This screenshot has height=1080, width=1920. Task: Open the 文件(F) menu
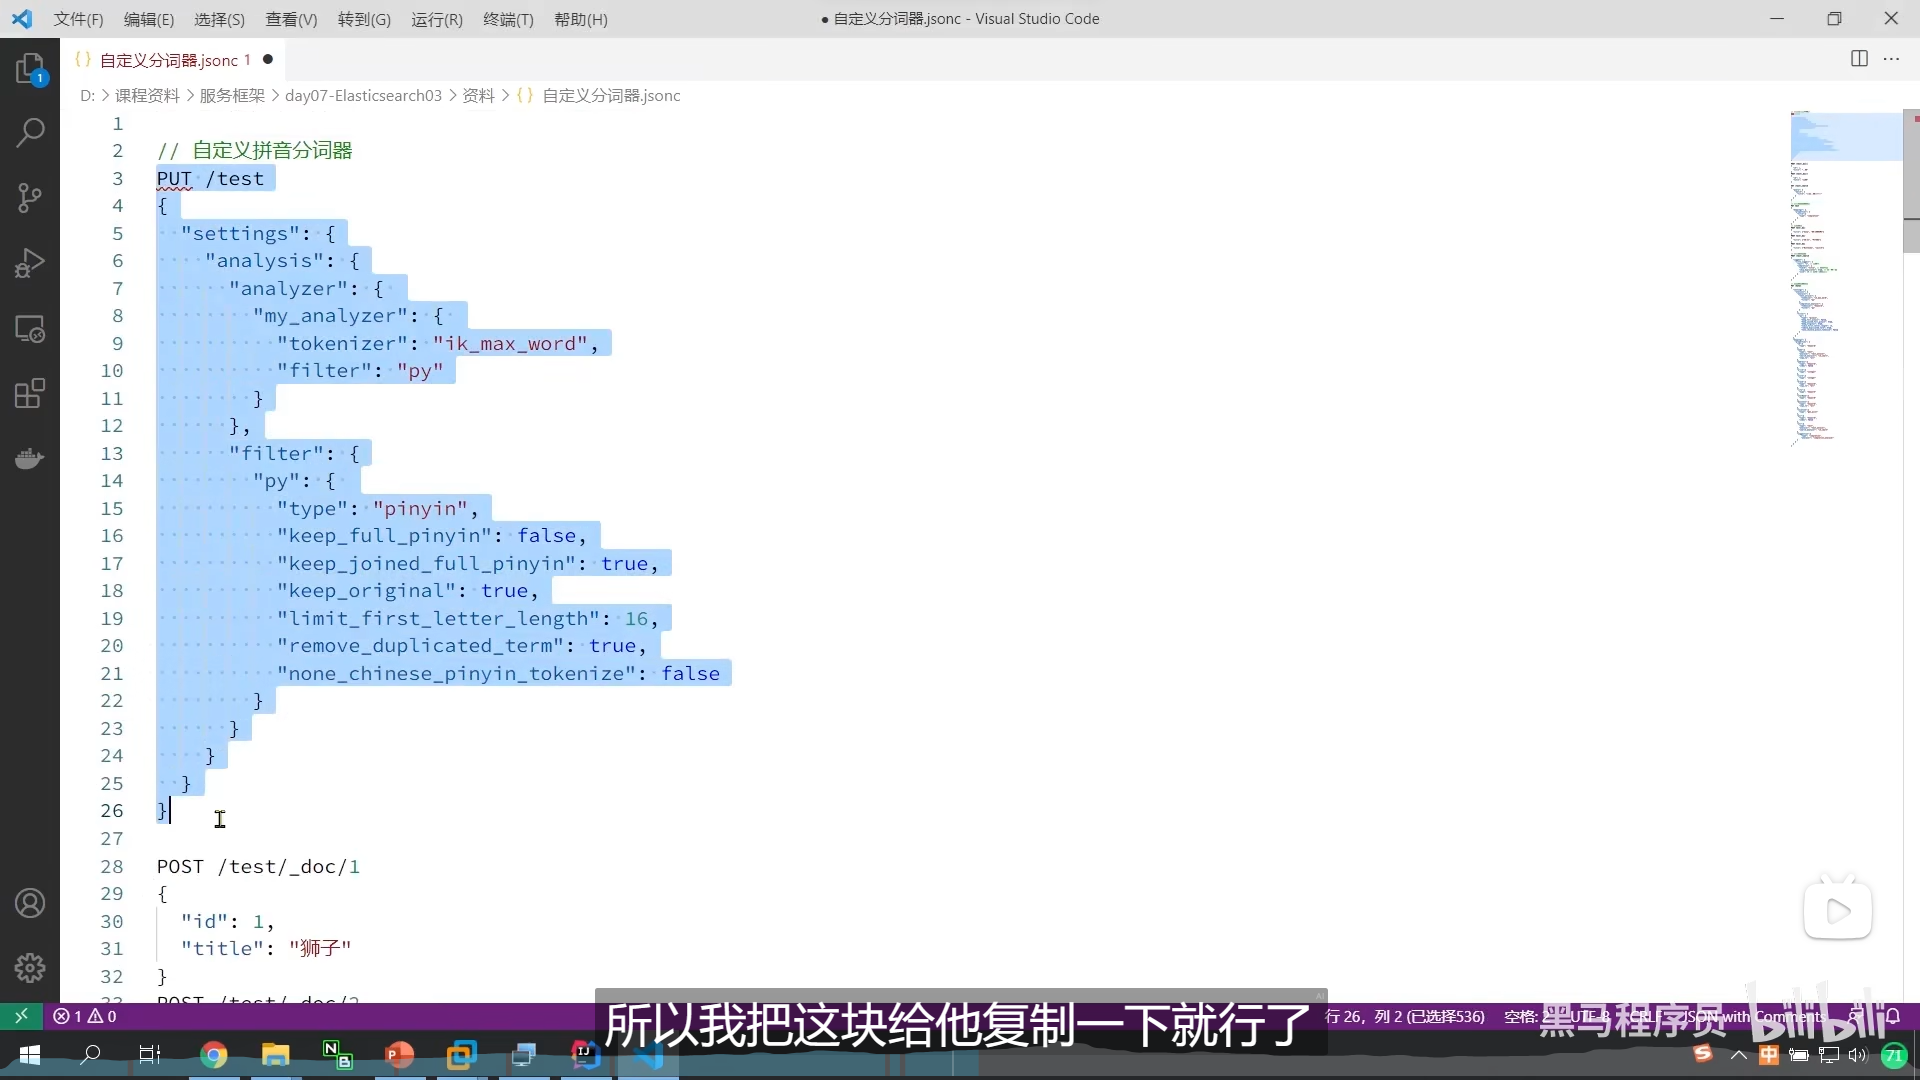tap(78, 19)
